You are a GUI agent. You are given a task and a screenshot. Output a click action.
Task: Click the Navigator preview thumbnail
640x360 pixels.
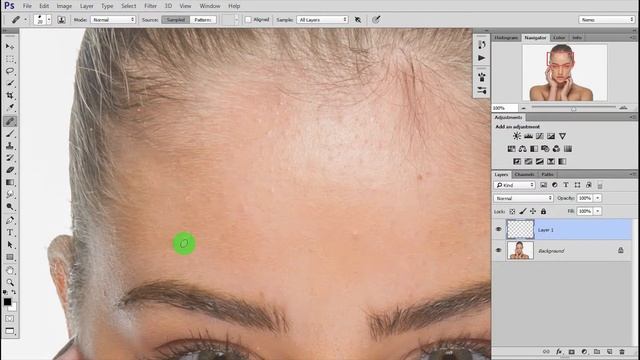(564, 73)
